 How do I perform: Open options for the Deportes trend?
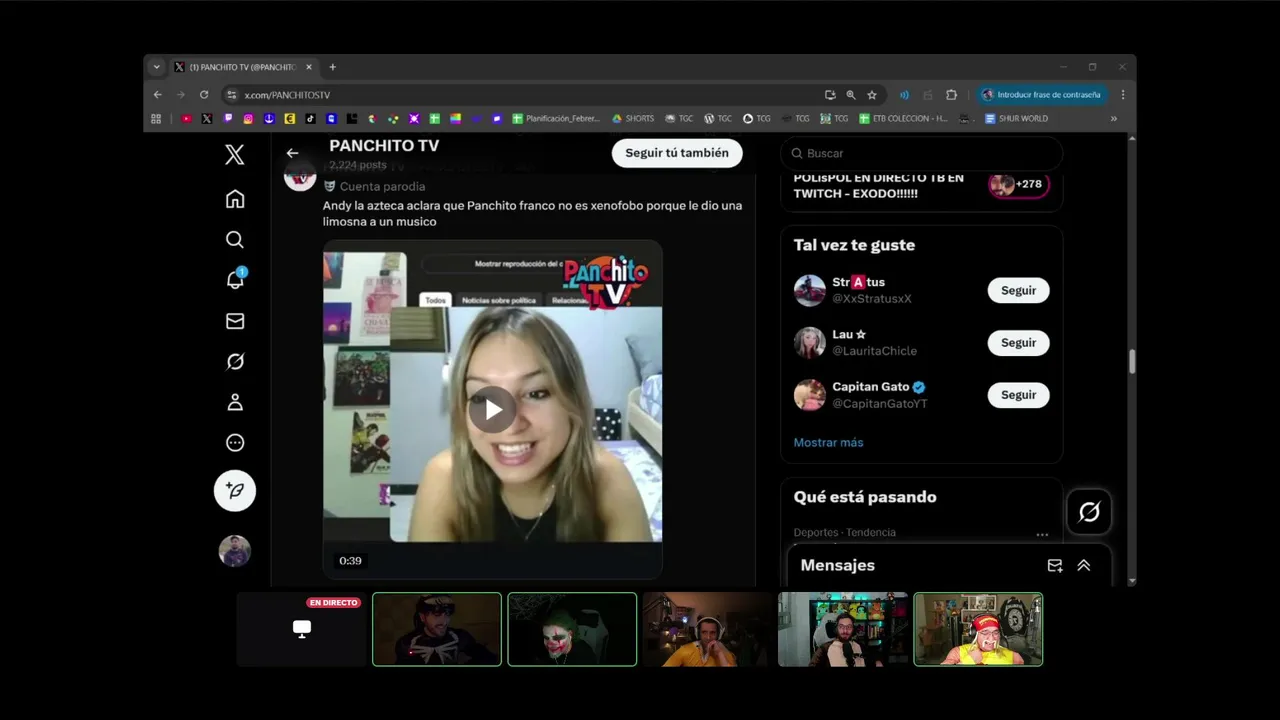[x=1042, y=534]
